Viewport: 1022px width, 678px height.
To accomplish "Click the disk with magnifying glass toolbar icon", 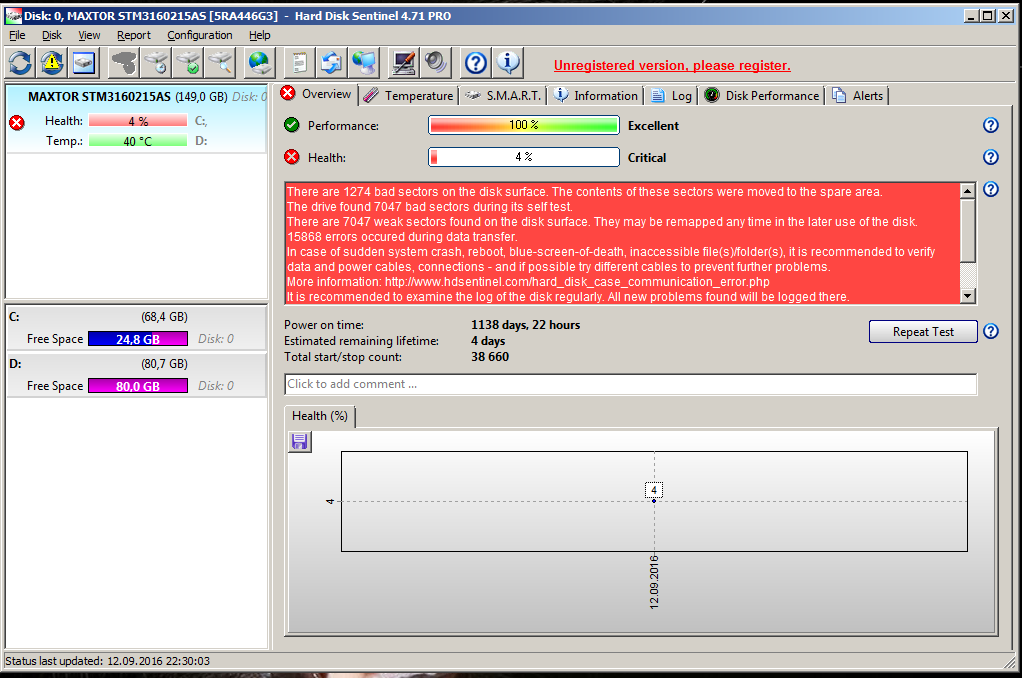I will click(220, 63).
